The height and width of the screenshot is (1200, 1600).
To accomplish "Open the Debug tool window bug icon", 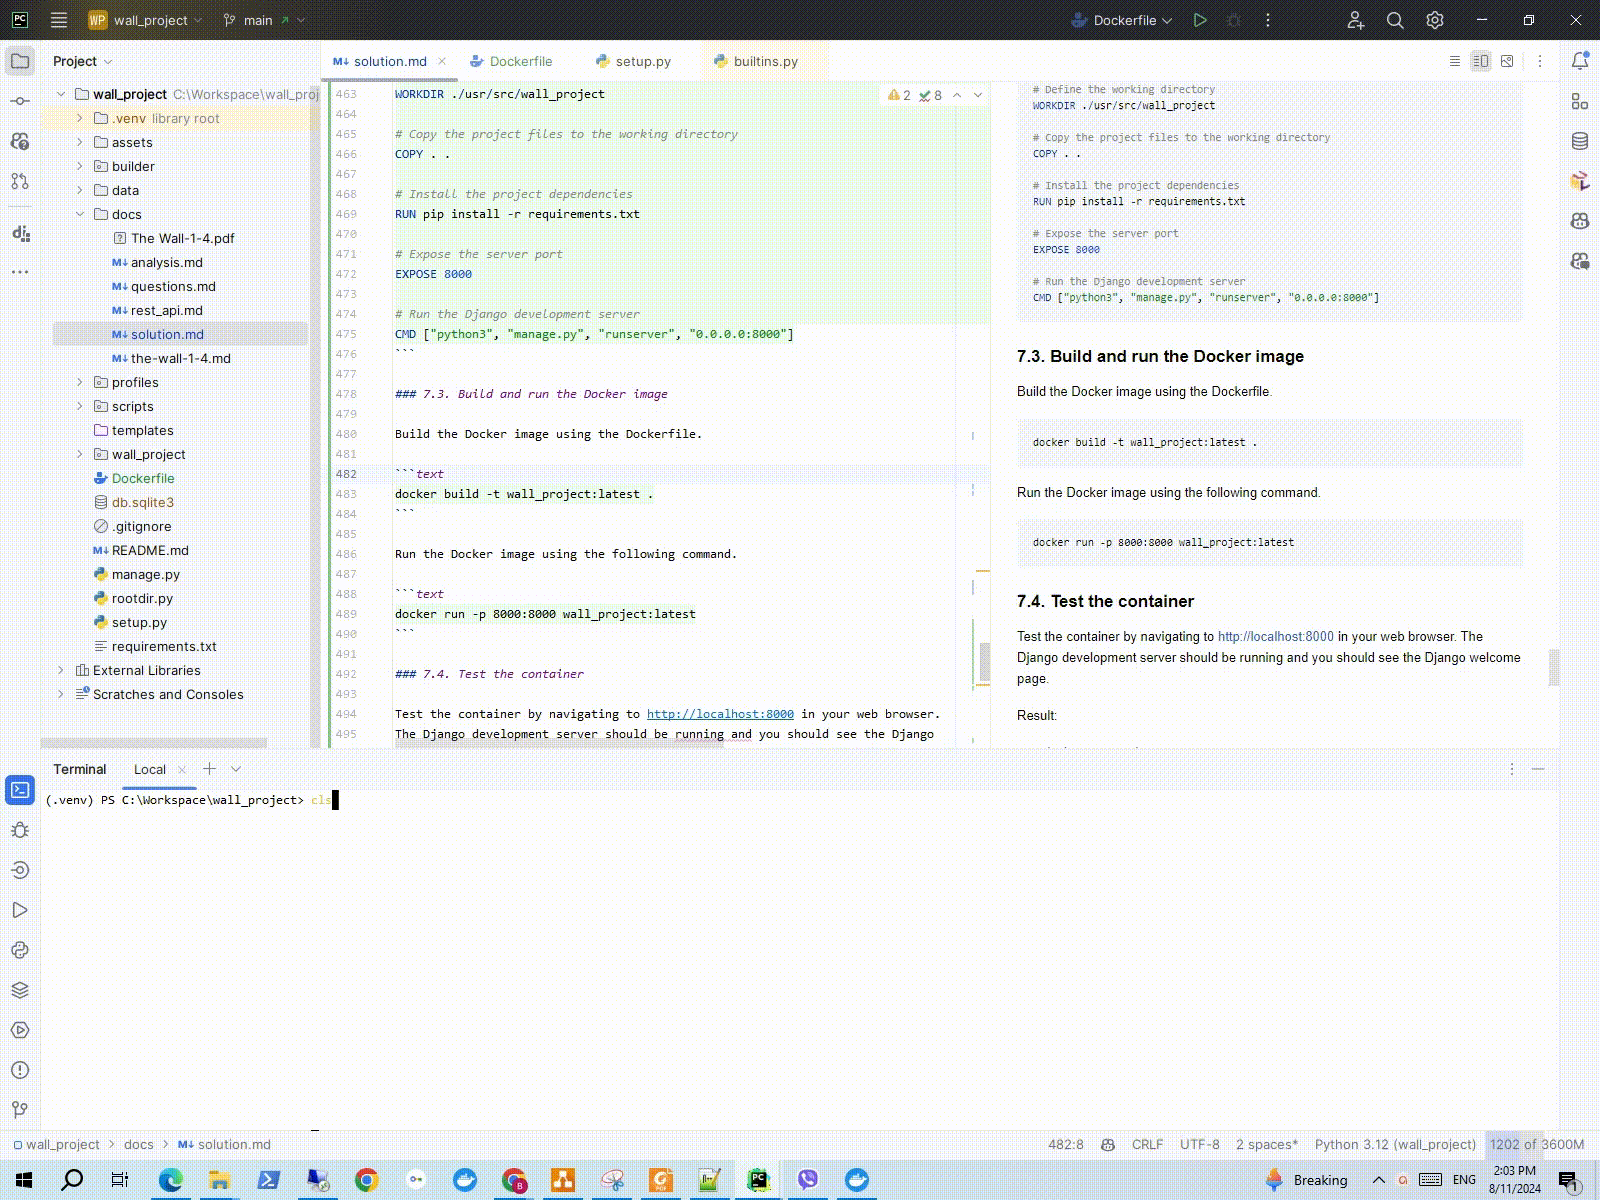I will point(20,830).
